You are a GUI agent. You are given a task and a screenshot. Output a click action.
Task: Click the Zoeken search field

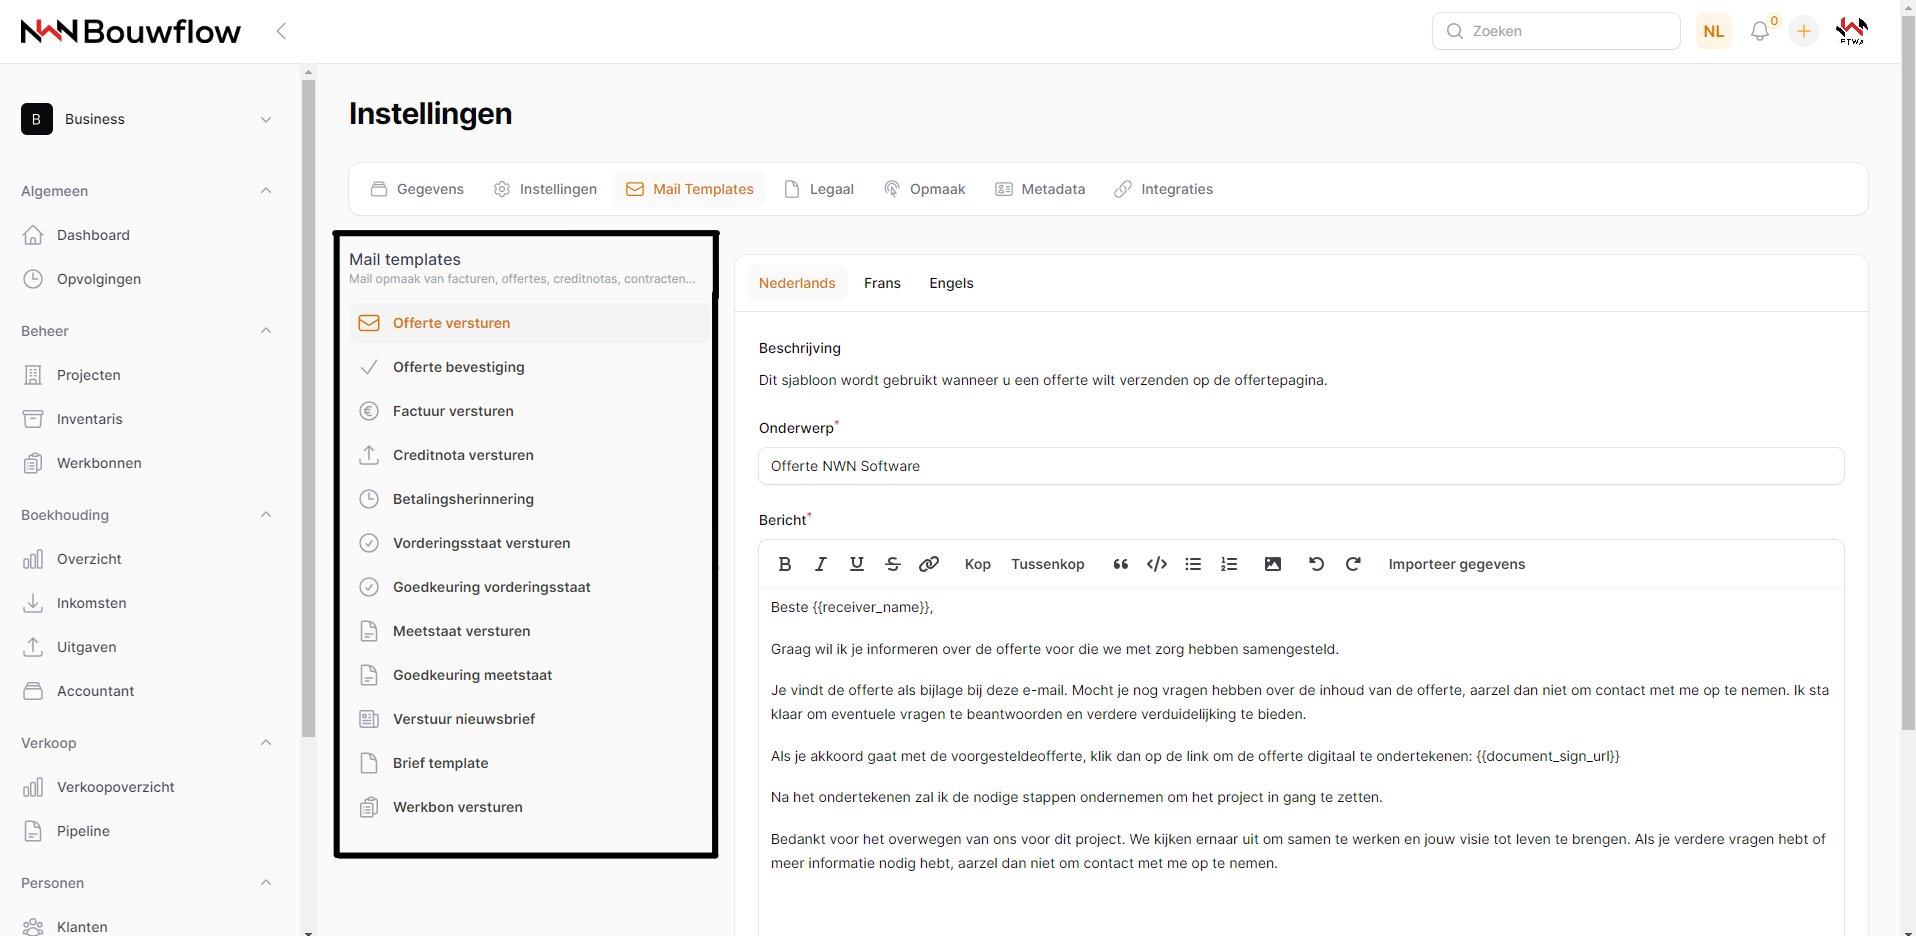click(1567, 31)
